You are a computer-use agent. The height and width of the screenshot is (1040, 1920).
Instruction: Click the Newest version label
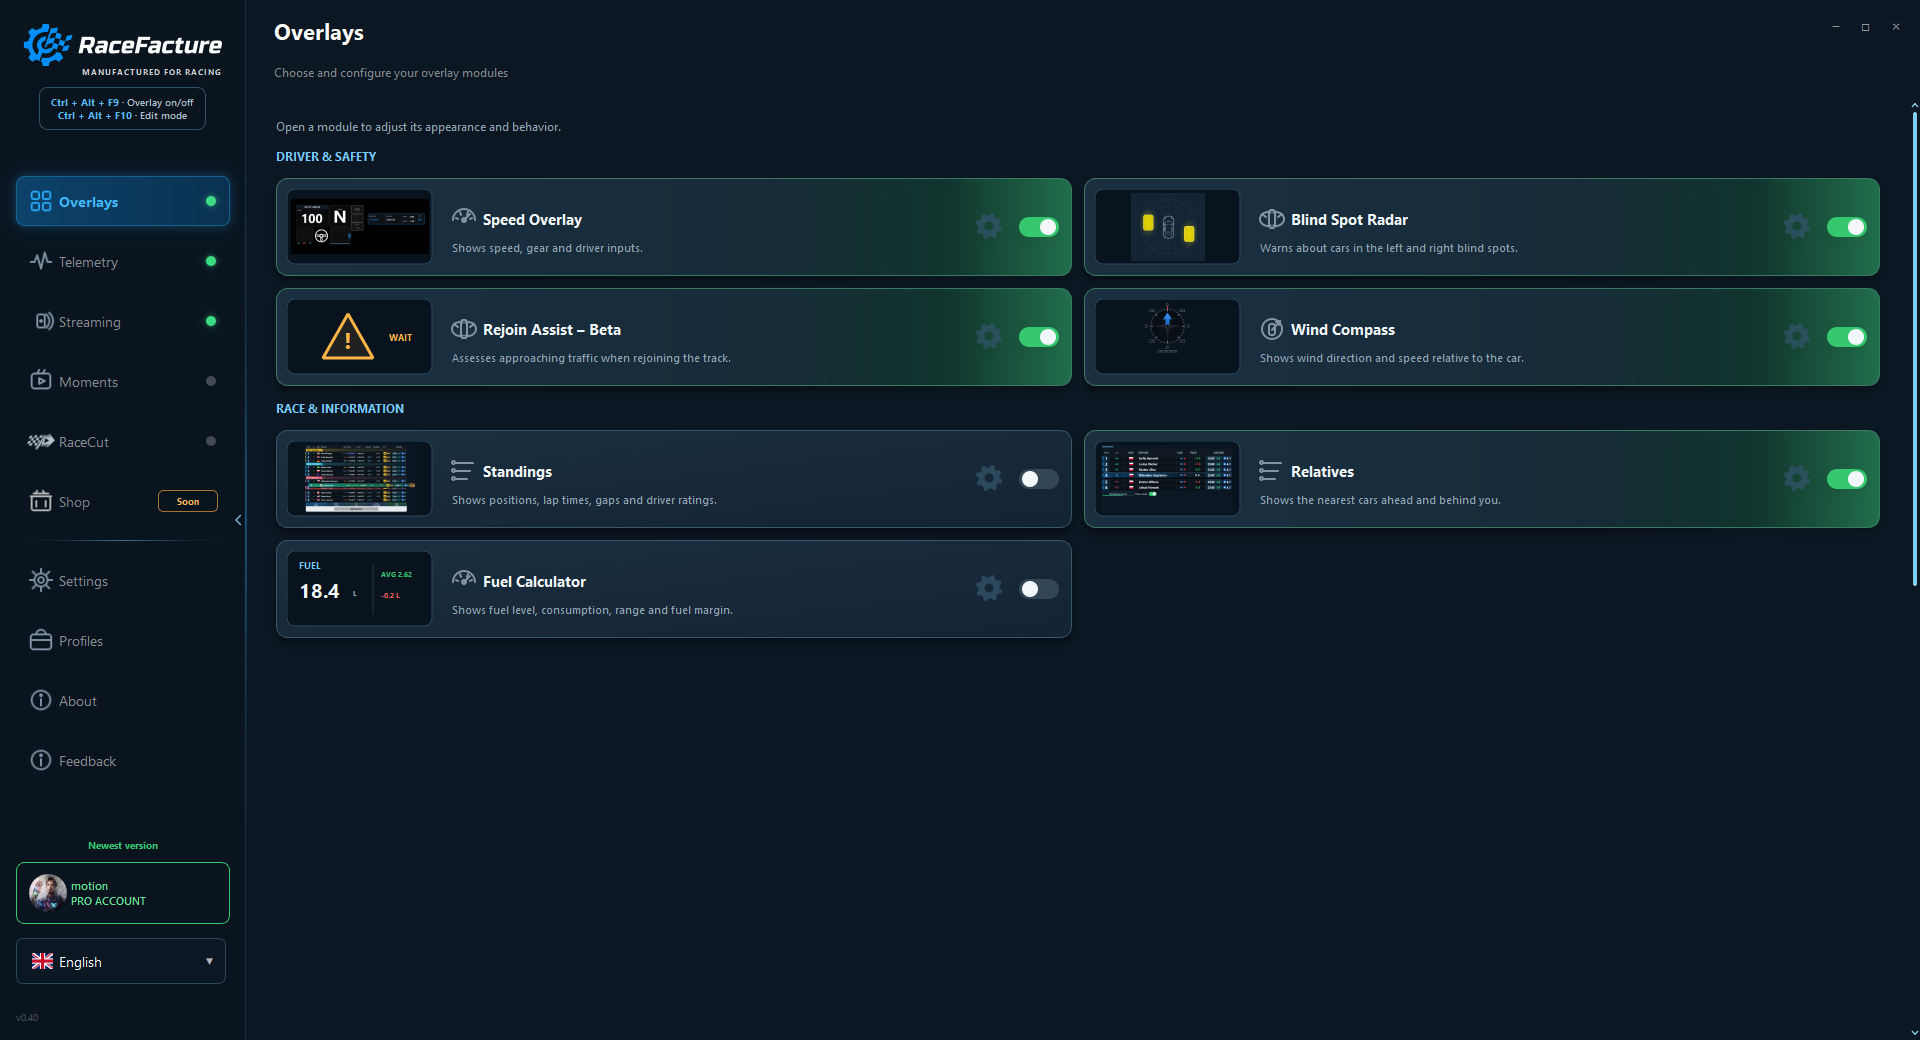coord(123,845)
